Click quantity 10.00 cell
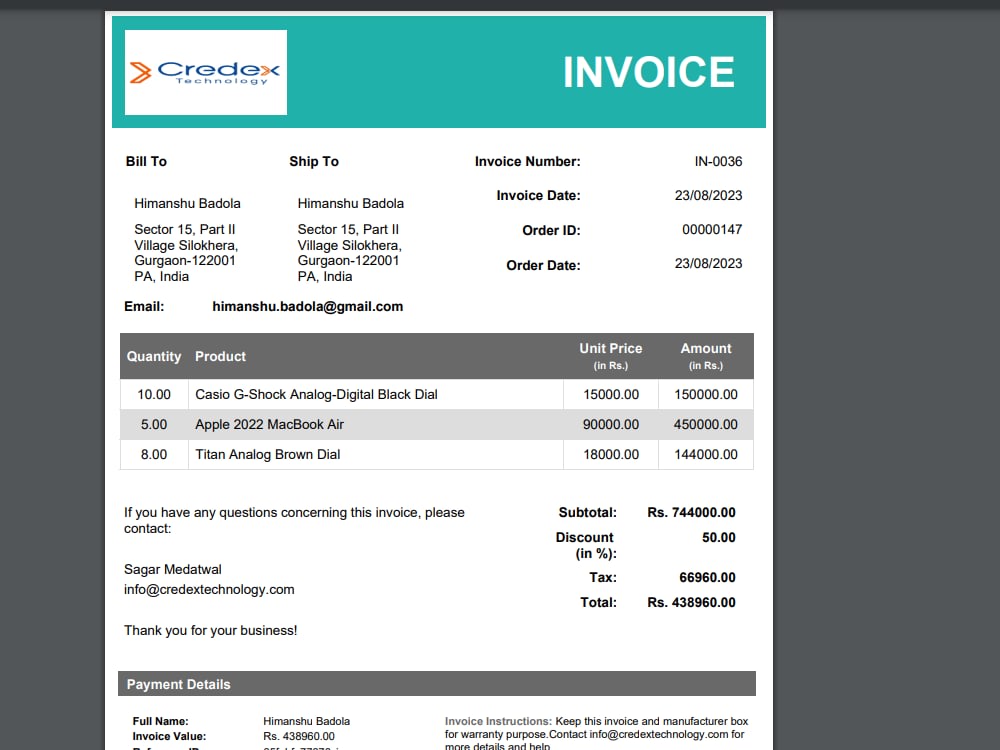The image size is (1000, 750). [x=154, y=395]
